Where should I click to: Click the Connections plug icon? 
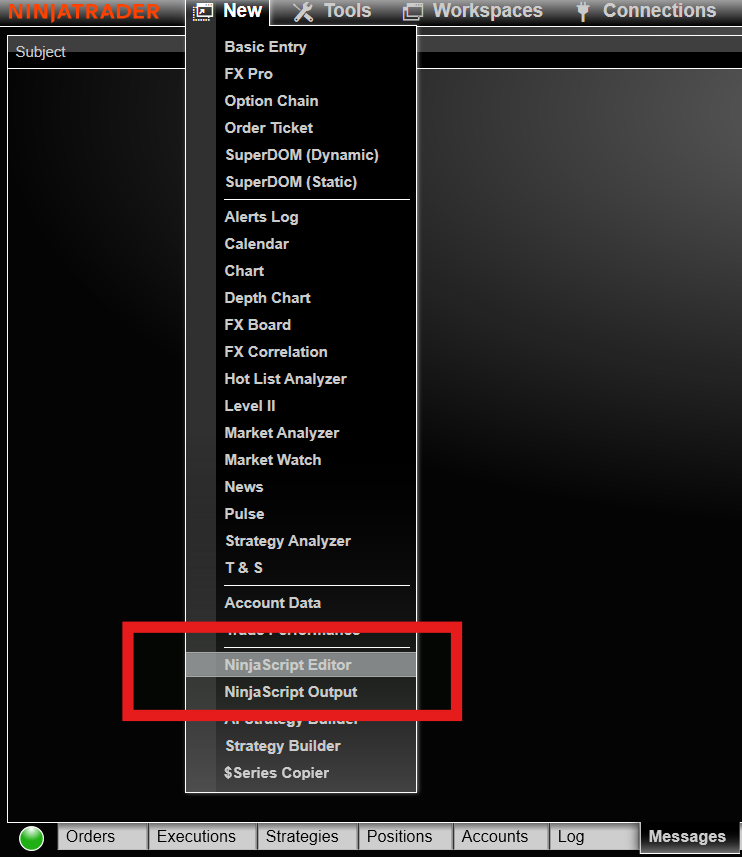pyautogui.click(x=583, y=11)
